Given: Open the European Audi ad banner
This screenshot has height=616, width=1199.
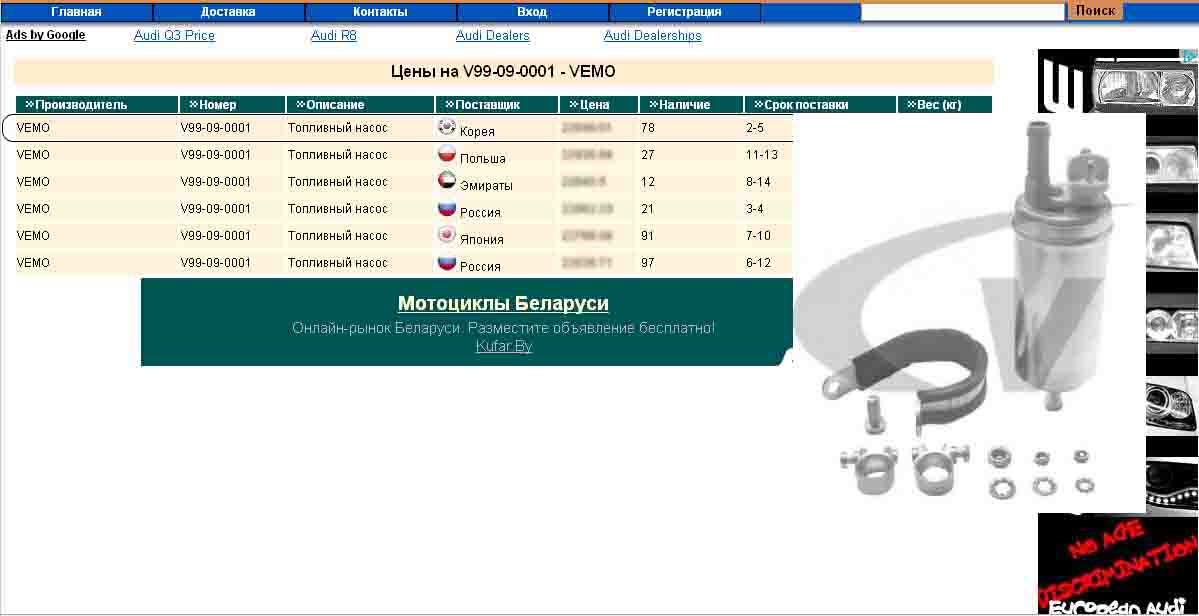Looking at the screenshot, I should pos(1117,566).
